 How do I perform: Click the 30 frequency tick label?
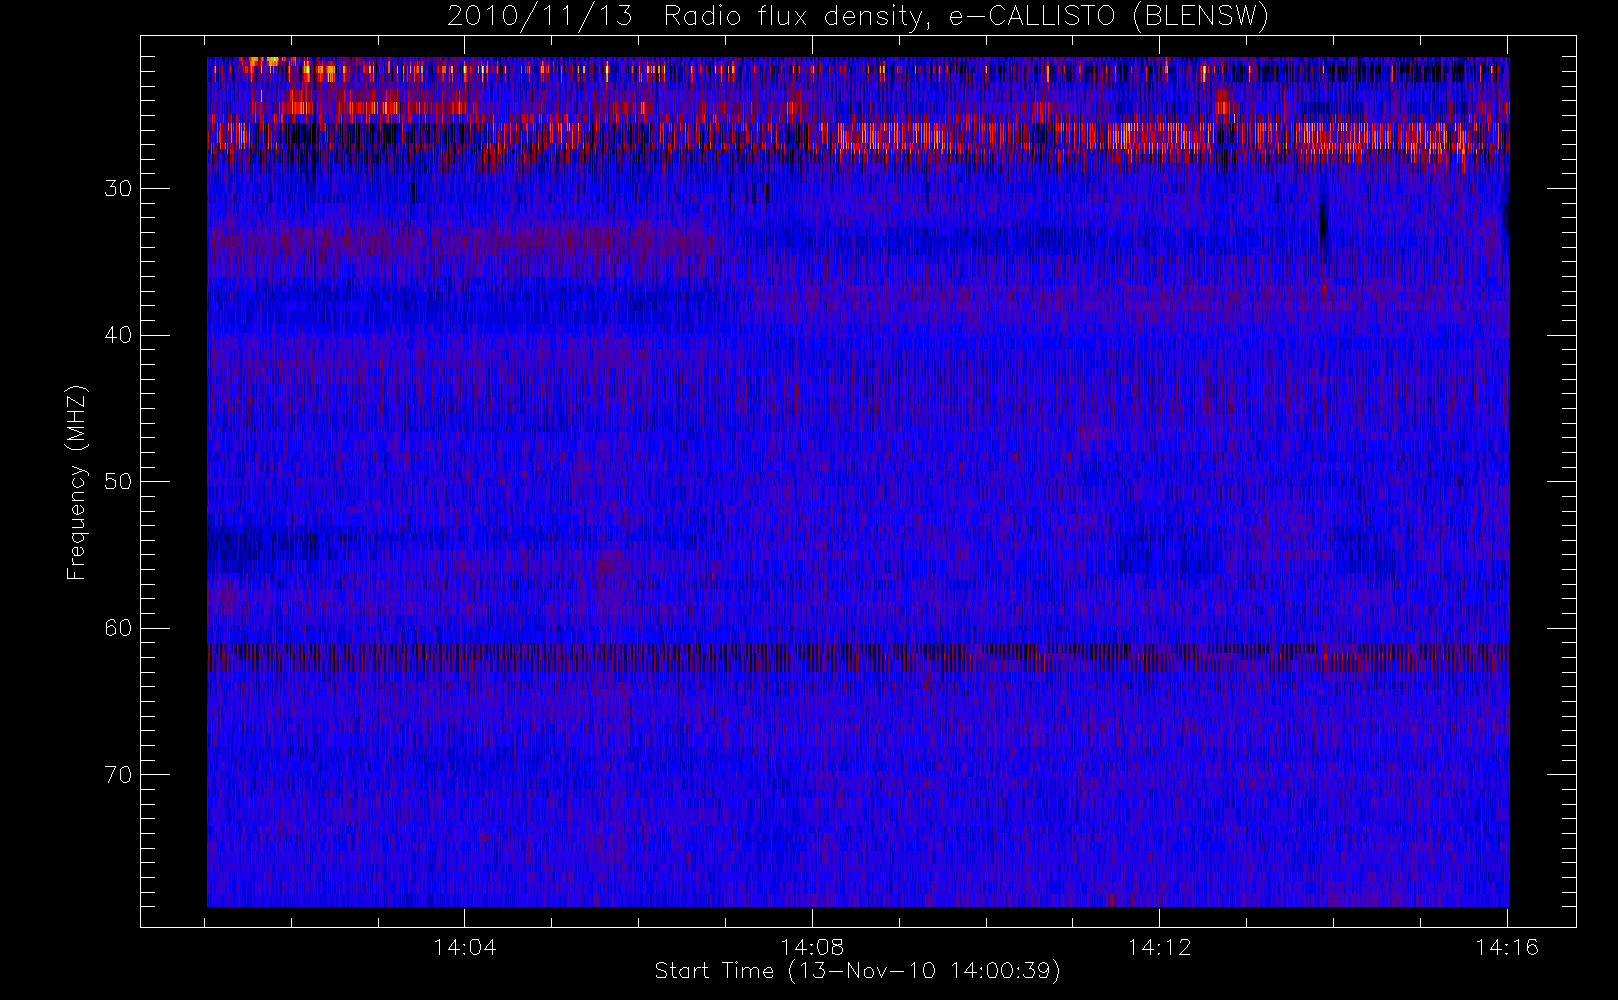(x=118, y=189)
